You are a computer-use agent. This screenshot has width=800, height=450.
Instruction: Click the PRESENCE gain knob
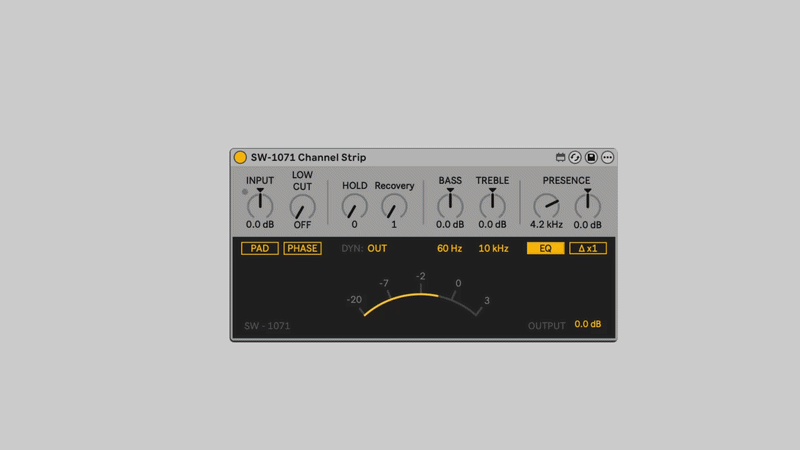pos(588,206)
